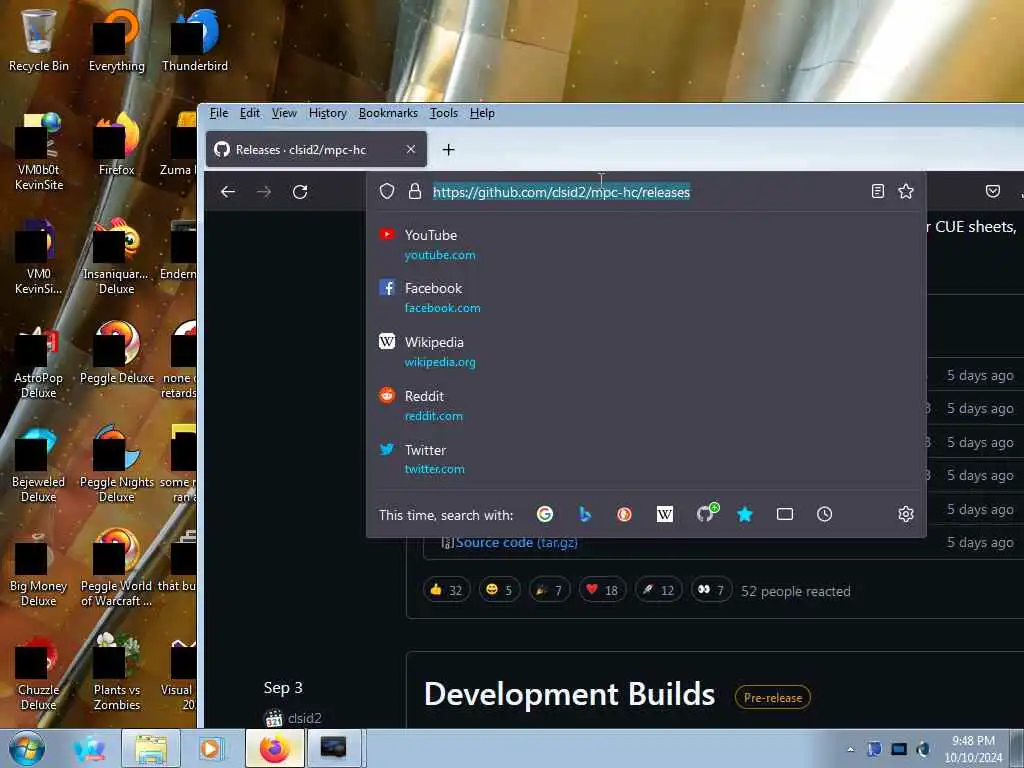
Task: Bookmark this page with the star icon
Action: tap(906, 191)
